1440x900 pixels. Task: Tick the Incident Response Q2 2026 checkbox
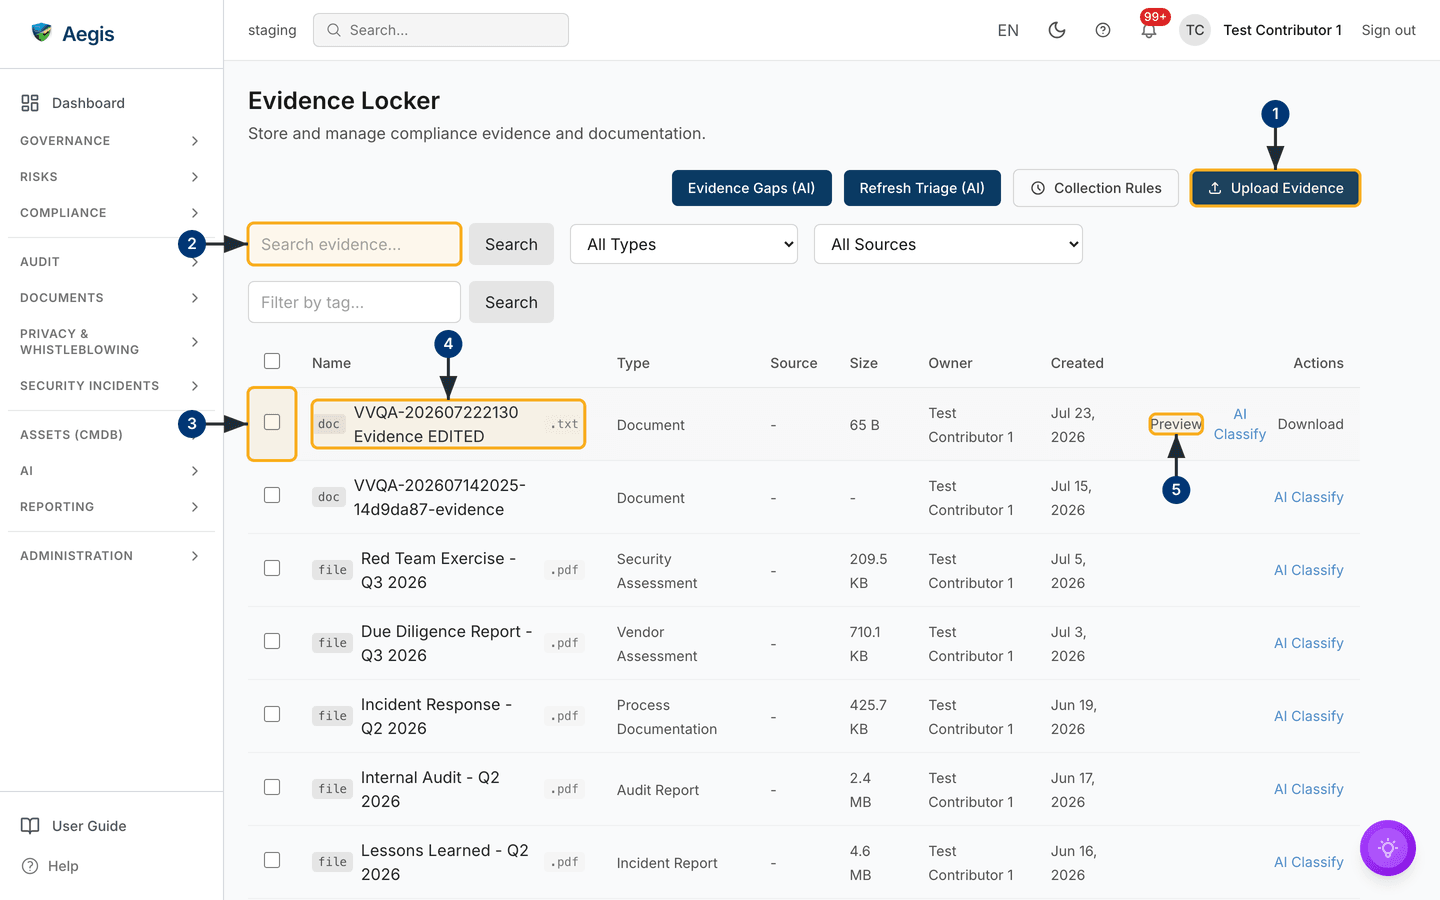(x=272, y=714)
